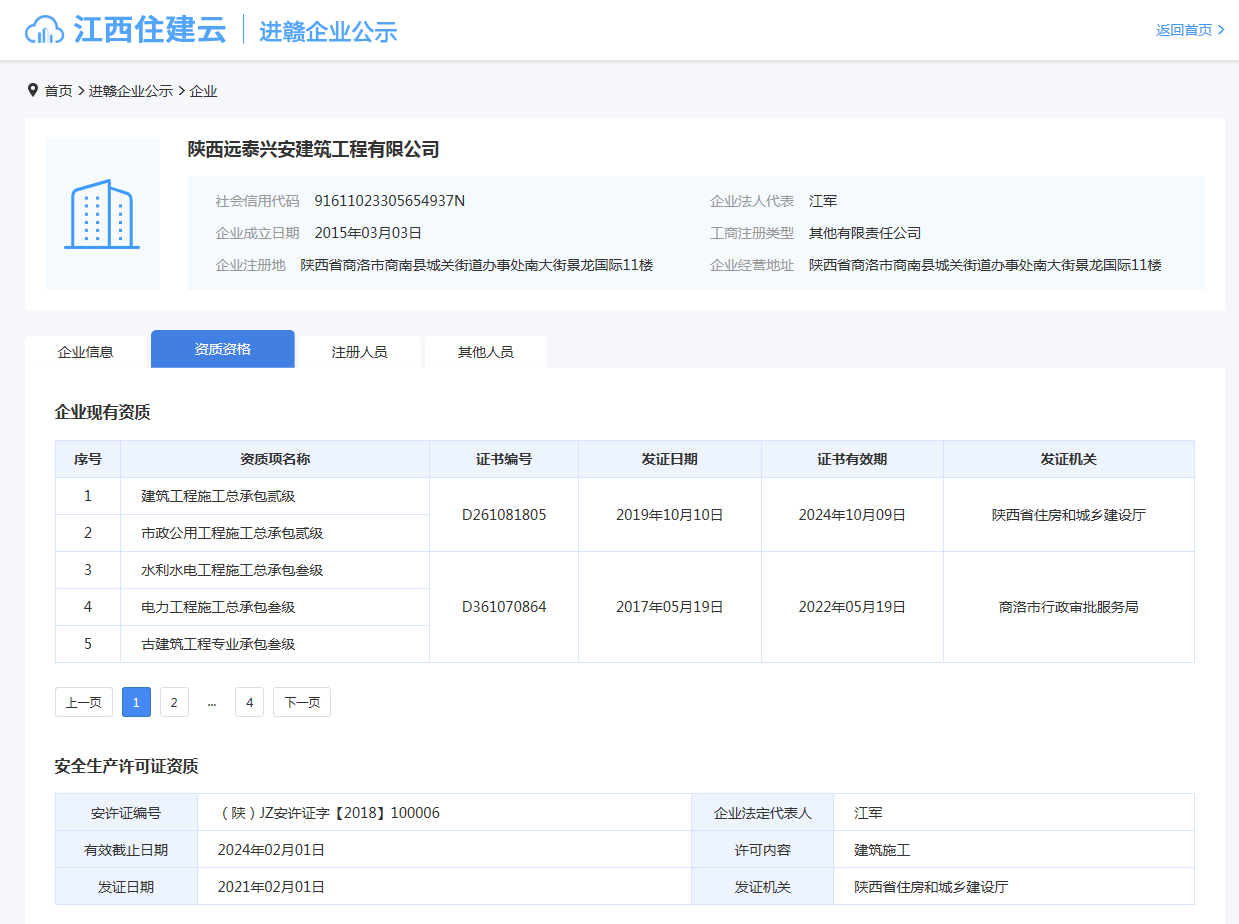Switch to the 注册人员 tab
This screenshot has height=924, width=1239.
pos(360,351)
